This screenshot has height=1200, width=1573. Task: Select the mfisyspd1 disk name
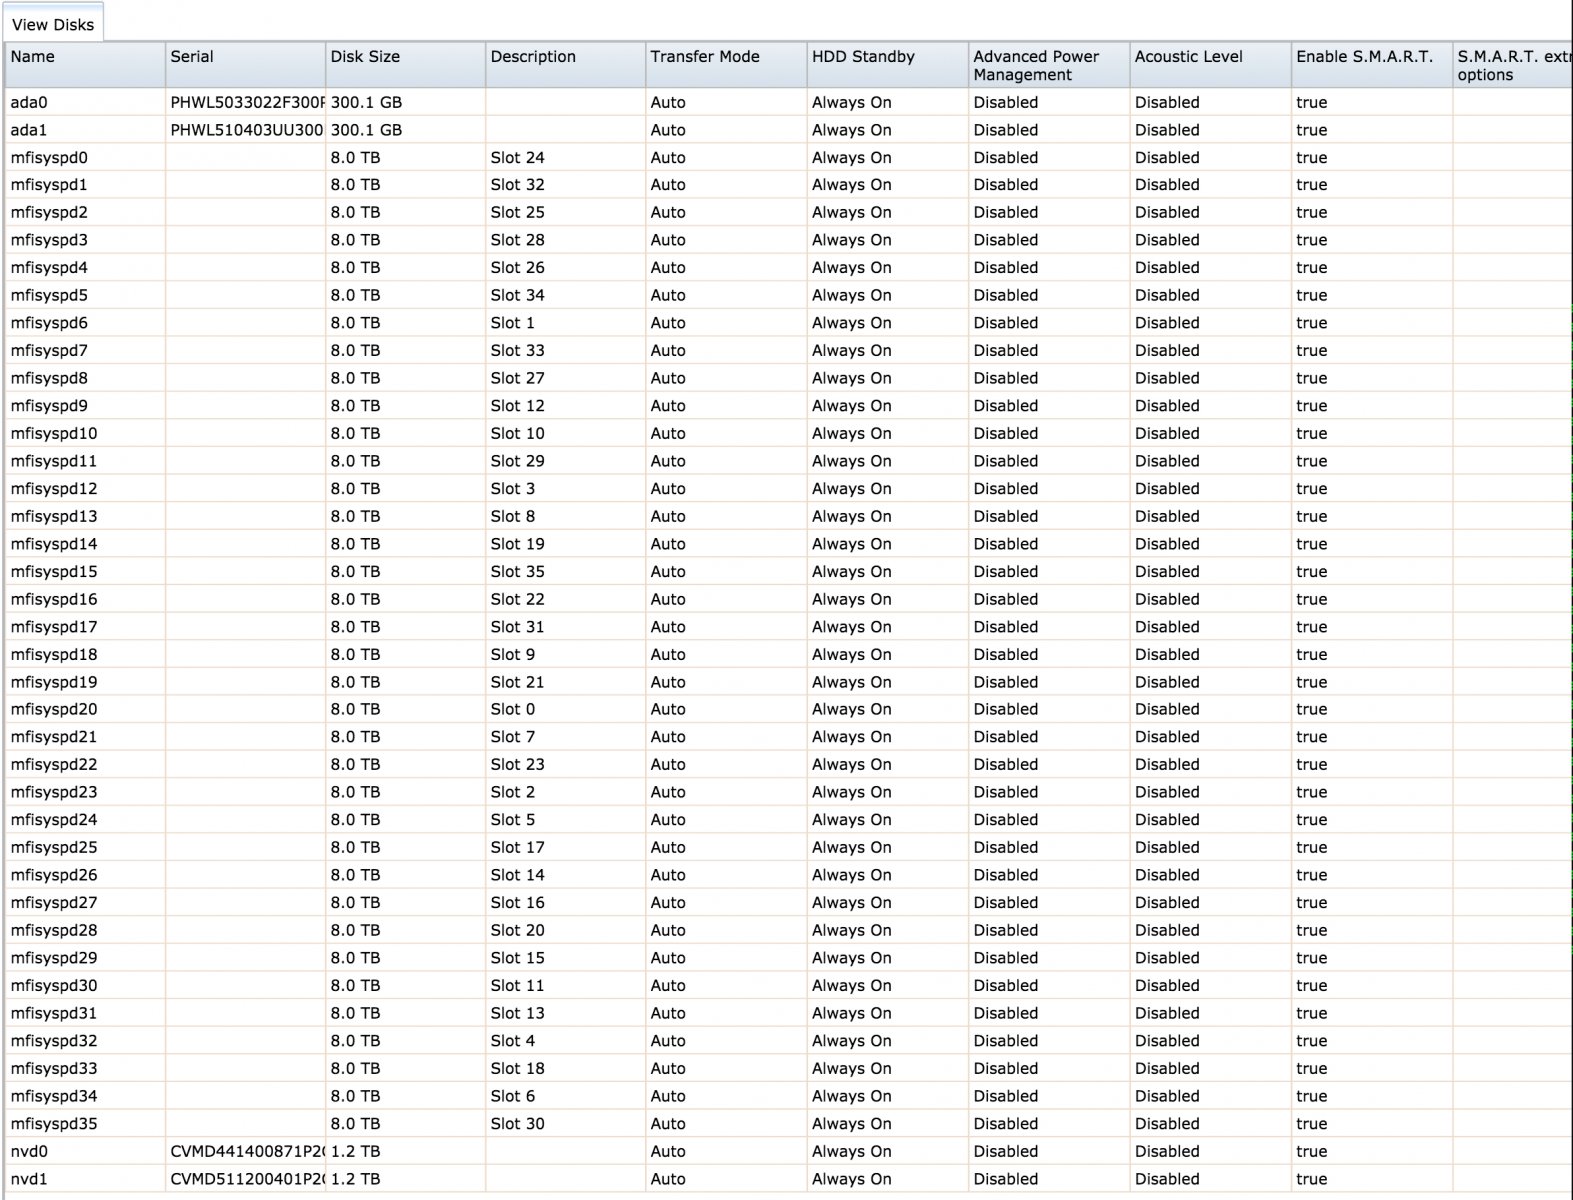(x=49, y=185)
